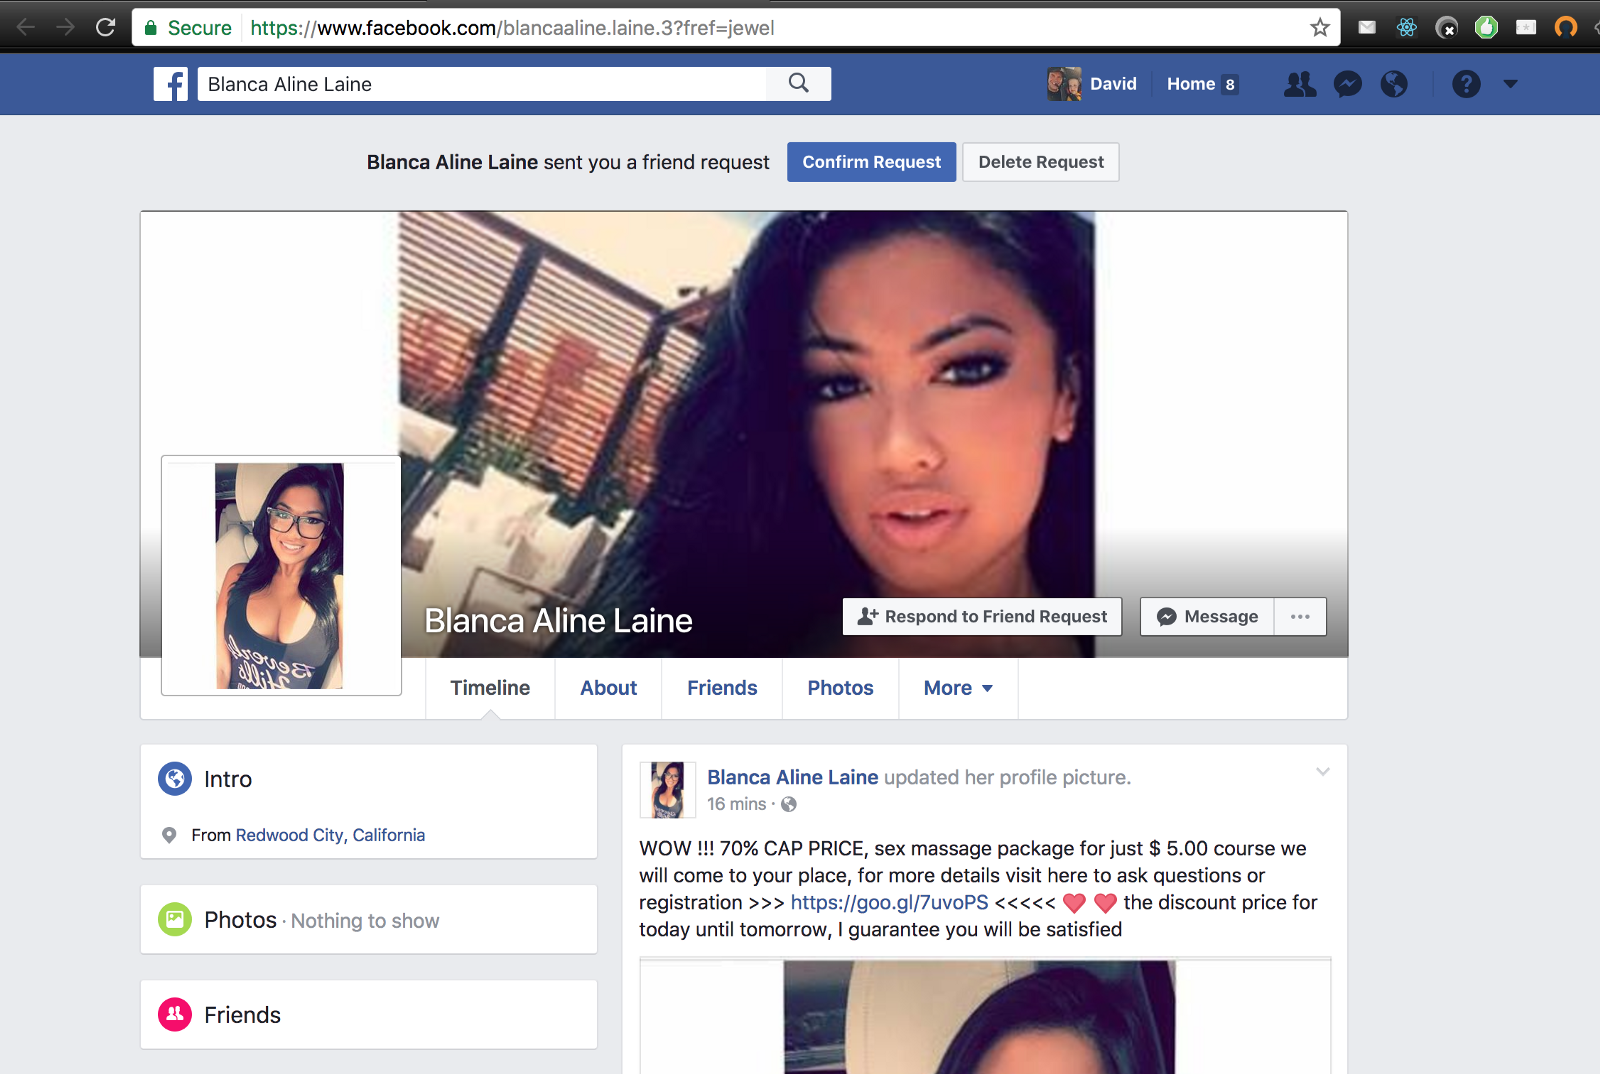Click the profile name on the cover photo
The width and height of the screenshot is (1600, 1074).
(558, 621)
